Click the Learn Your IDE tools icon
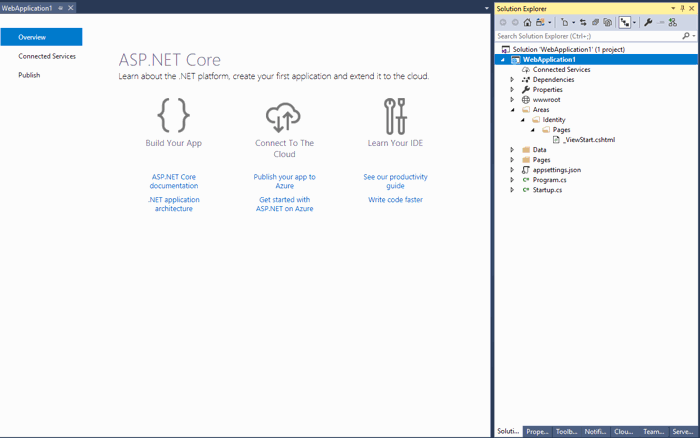Image resolution: width=700 pixels, height=438 pixels. pos(395,116)
